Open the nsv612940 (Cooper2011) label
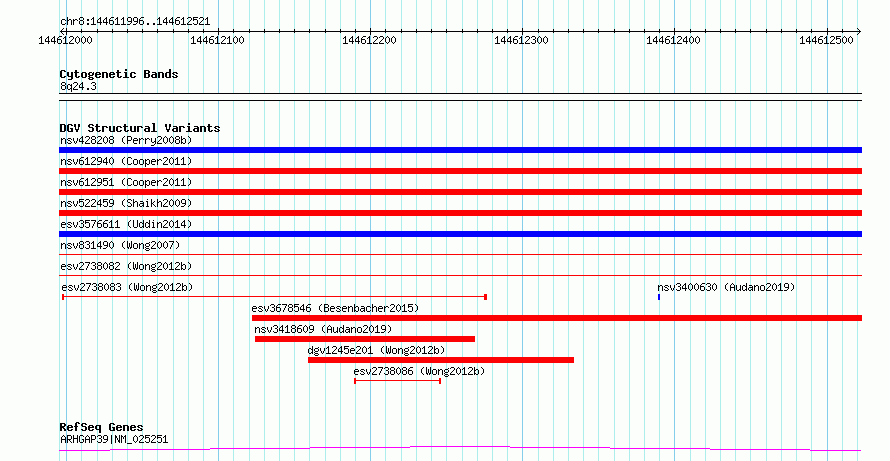 coord(126,161)
